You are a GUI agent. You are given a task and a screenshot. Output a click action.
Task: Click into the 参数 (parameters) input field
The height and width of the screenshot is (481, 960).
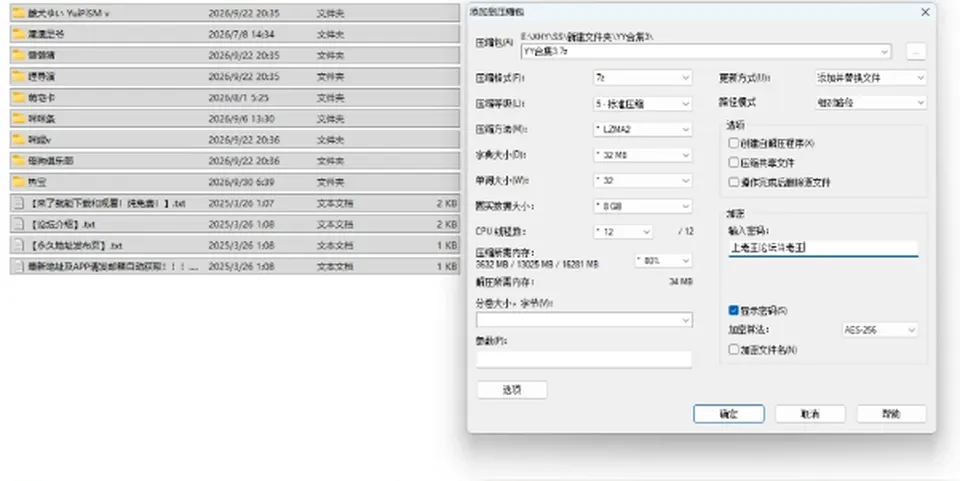584,359
